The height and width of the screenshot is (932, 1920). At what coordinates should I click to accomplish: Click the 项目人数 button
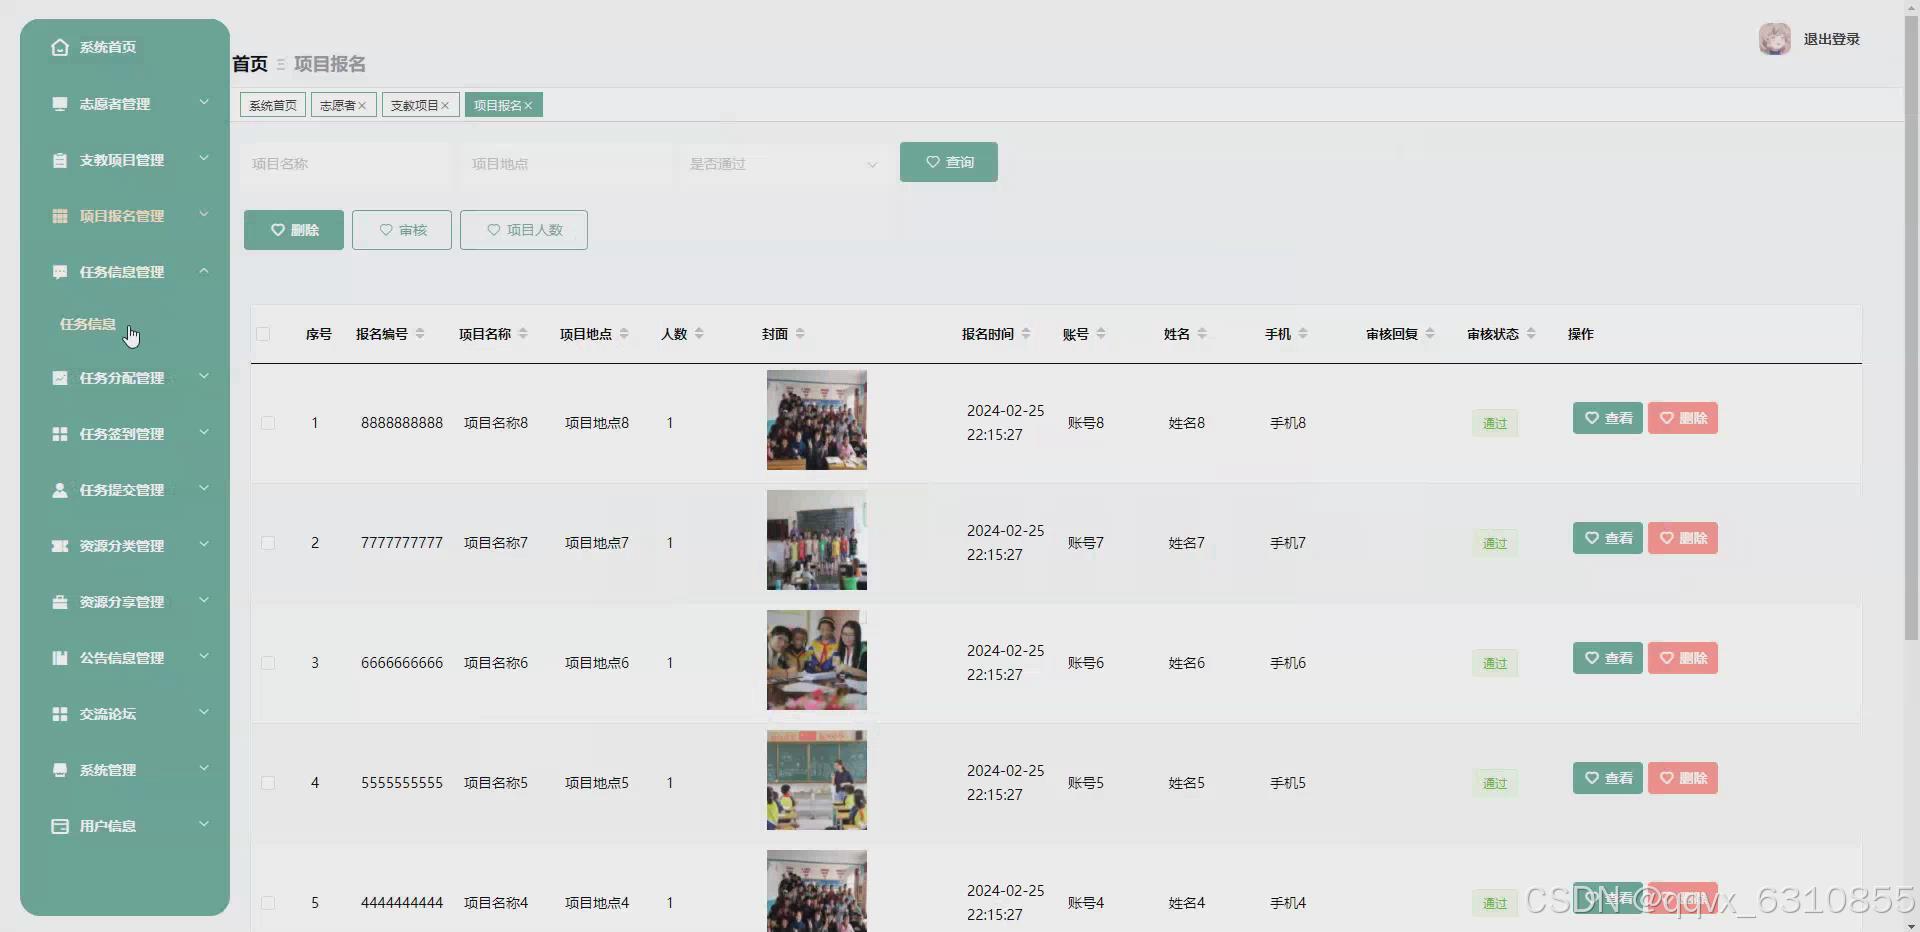click(524, 230)
